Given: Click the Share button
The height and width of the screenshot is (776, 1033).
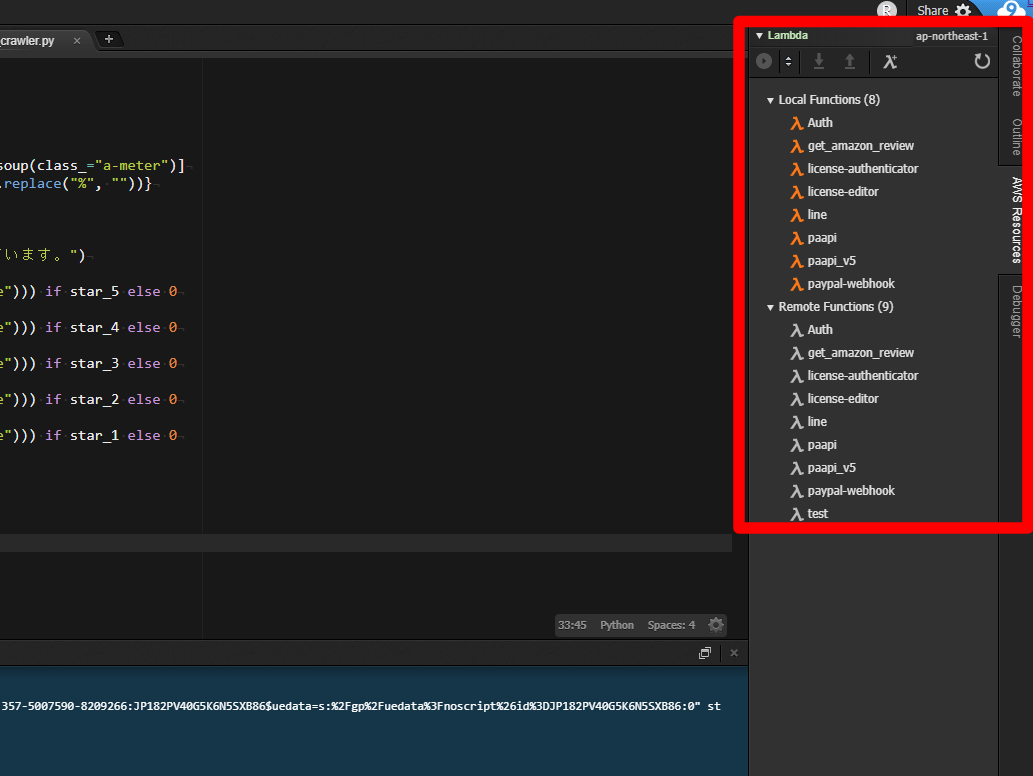Looking at the screenshot, I should 932,11.
